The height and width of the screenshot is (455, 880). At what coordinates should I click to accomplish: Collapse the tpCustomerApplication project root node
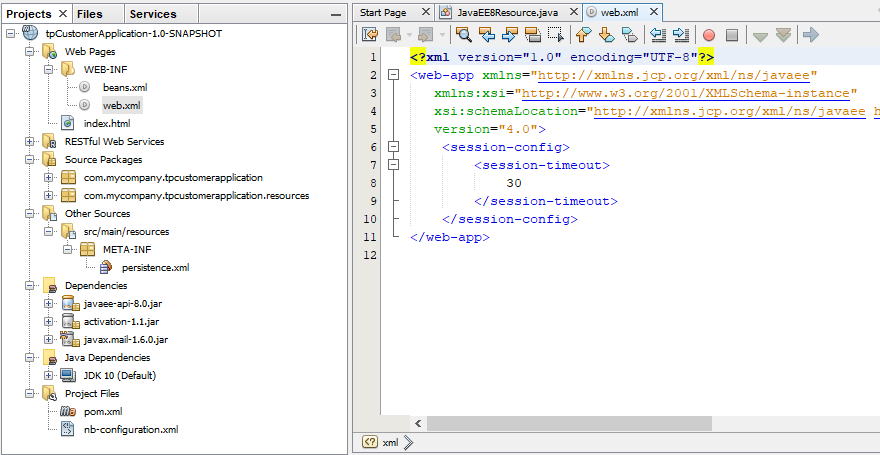point(11,34)
